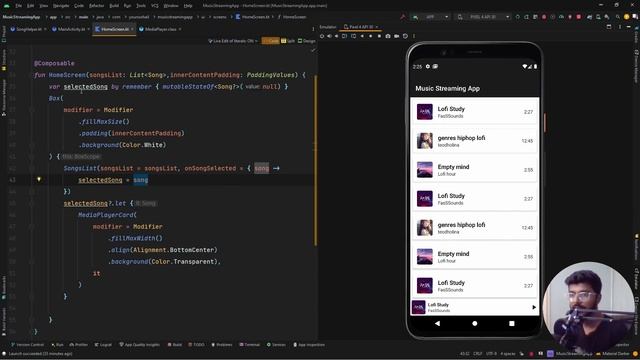Switch to the MediaPlayer.class editor tab
640x360 pixels.
pos(160,29)
